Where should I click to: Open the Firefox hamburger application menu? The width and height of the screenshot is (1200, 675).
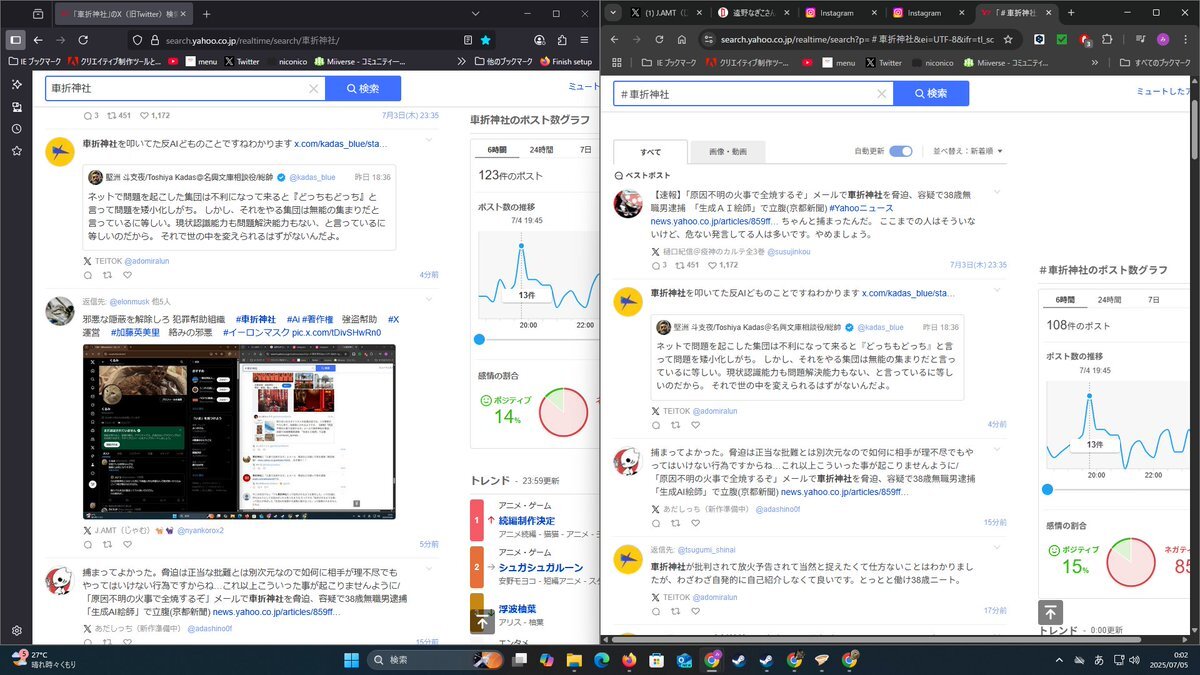(584, 40)
